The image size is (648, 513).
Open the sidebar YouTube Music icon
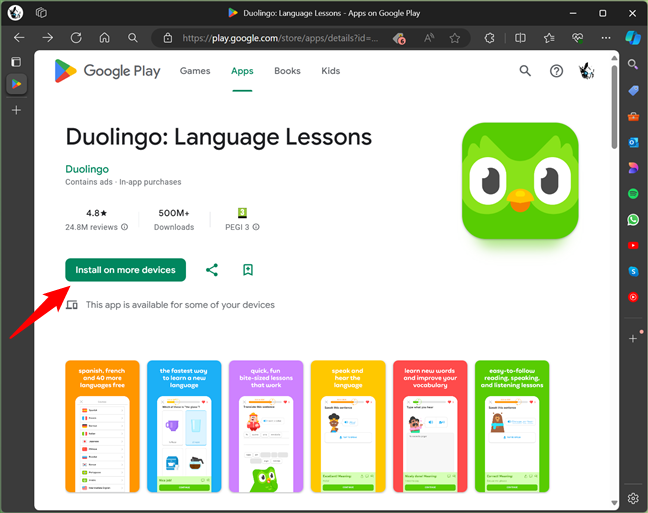633,297
